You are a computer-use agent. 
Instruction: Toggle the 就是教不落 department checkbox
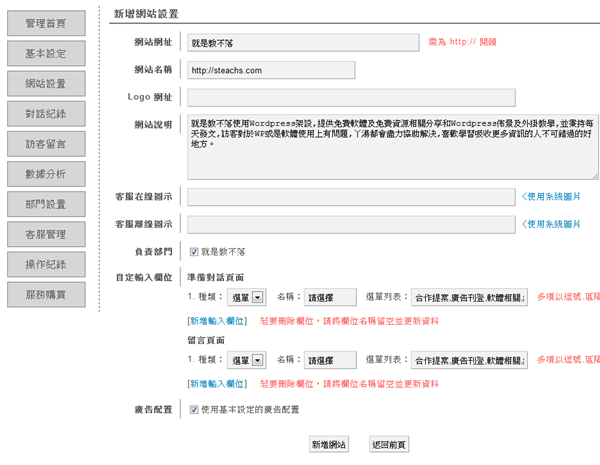[x=194, y=252]
